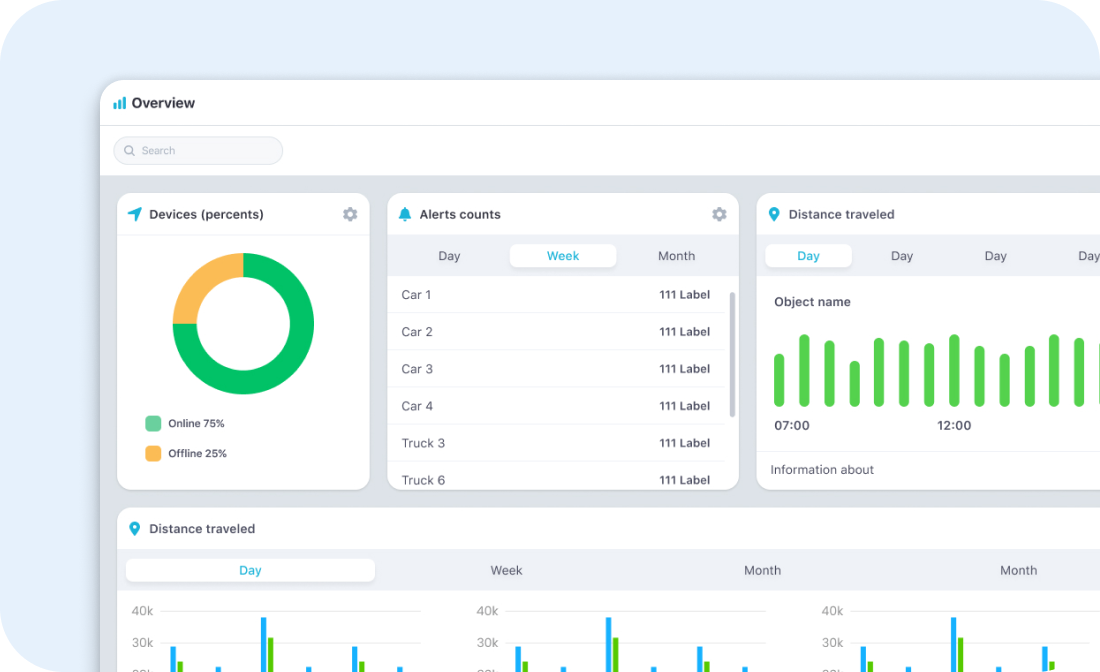Select the active Day tab in bottom Distance traveled

pyautogui.click(x=250, y=570)
